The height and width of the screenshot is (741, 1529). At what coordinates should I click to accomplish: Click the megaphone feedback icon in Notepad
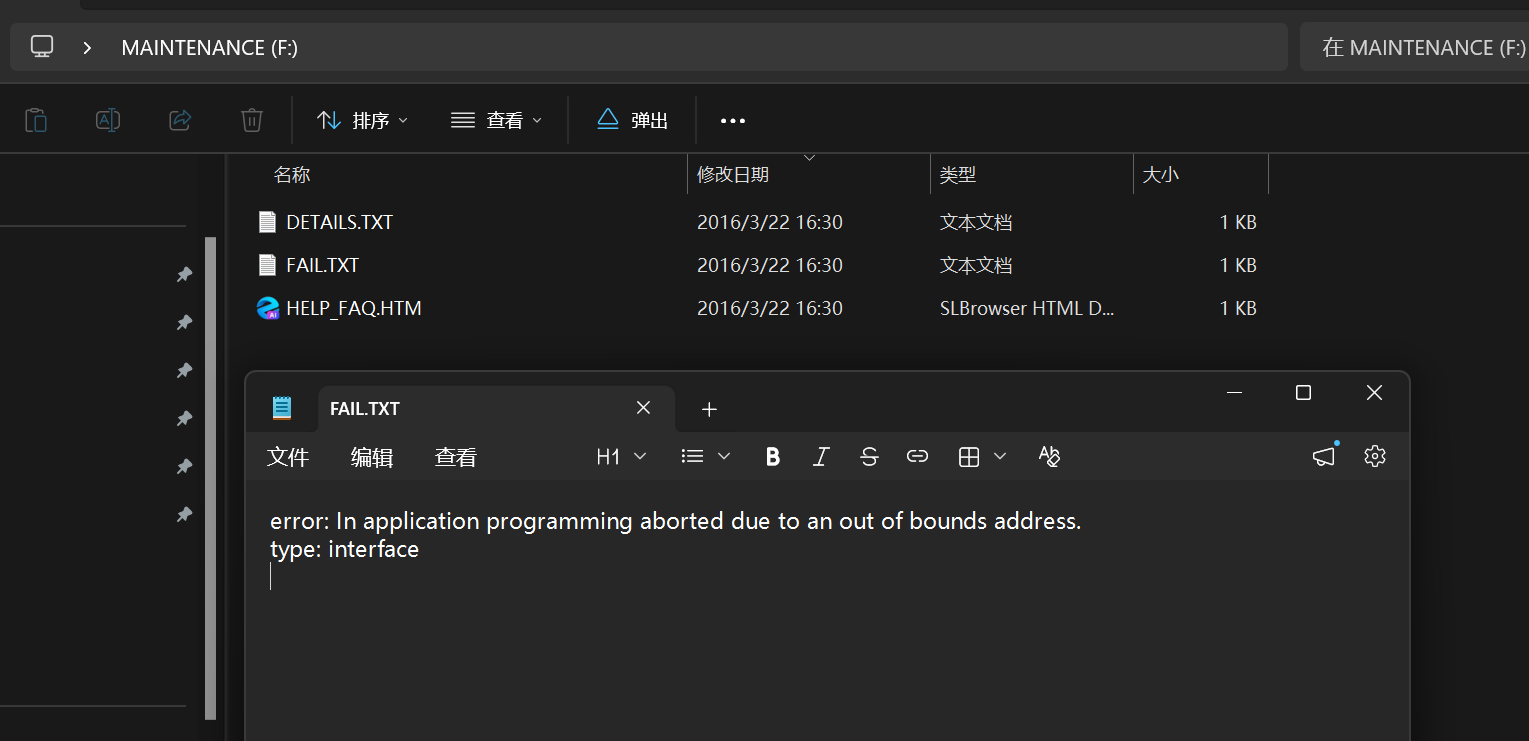pos(1324,456)
